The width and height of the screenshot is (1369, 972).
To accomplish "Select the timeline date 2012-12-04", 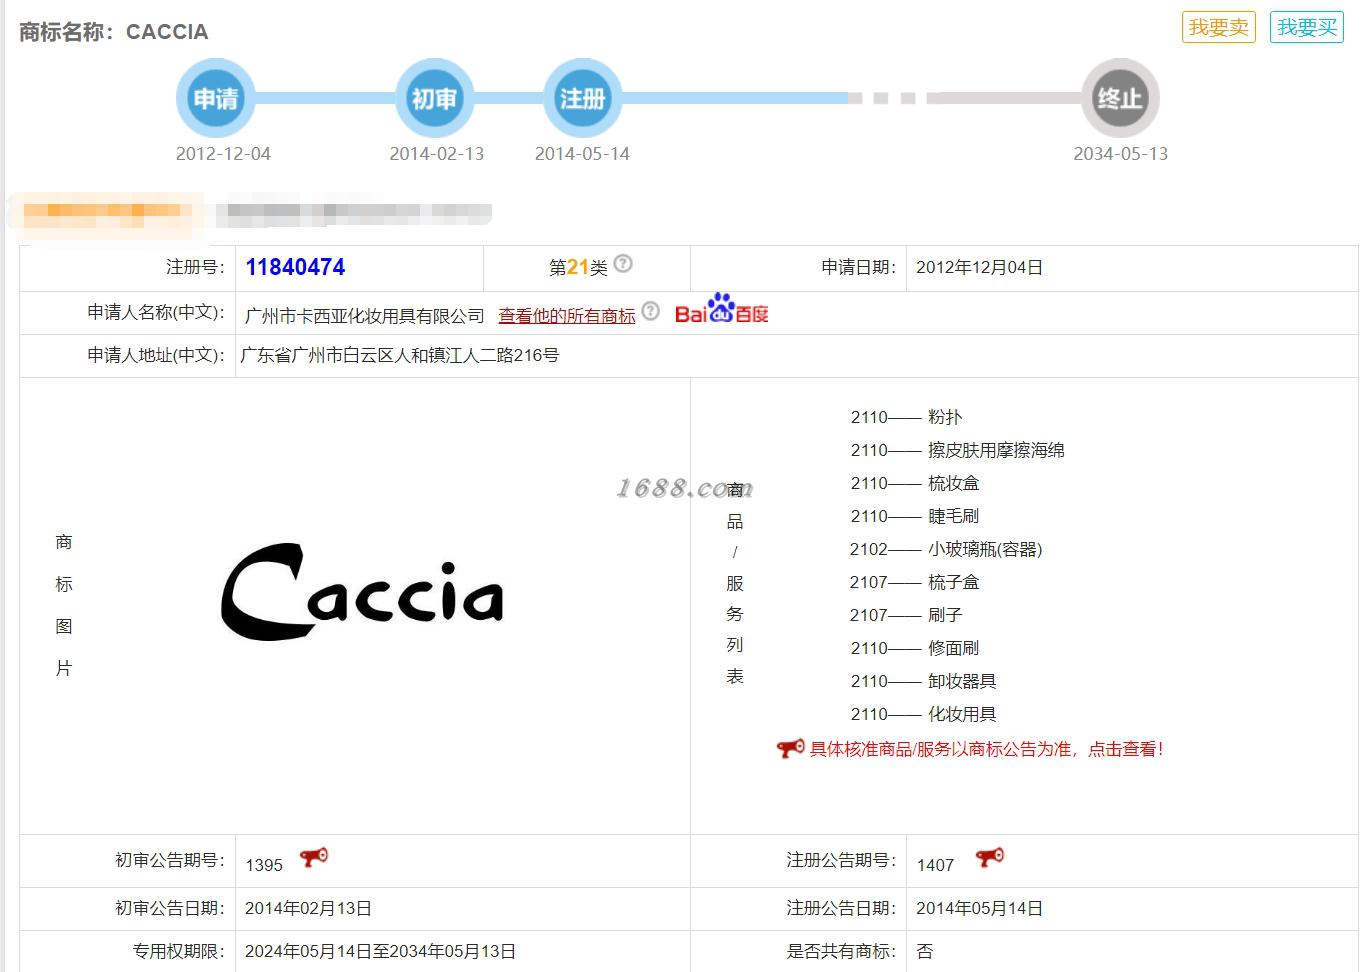I will [223, 154].
